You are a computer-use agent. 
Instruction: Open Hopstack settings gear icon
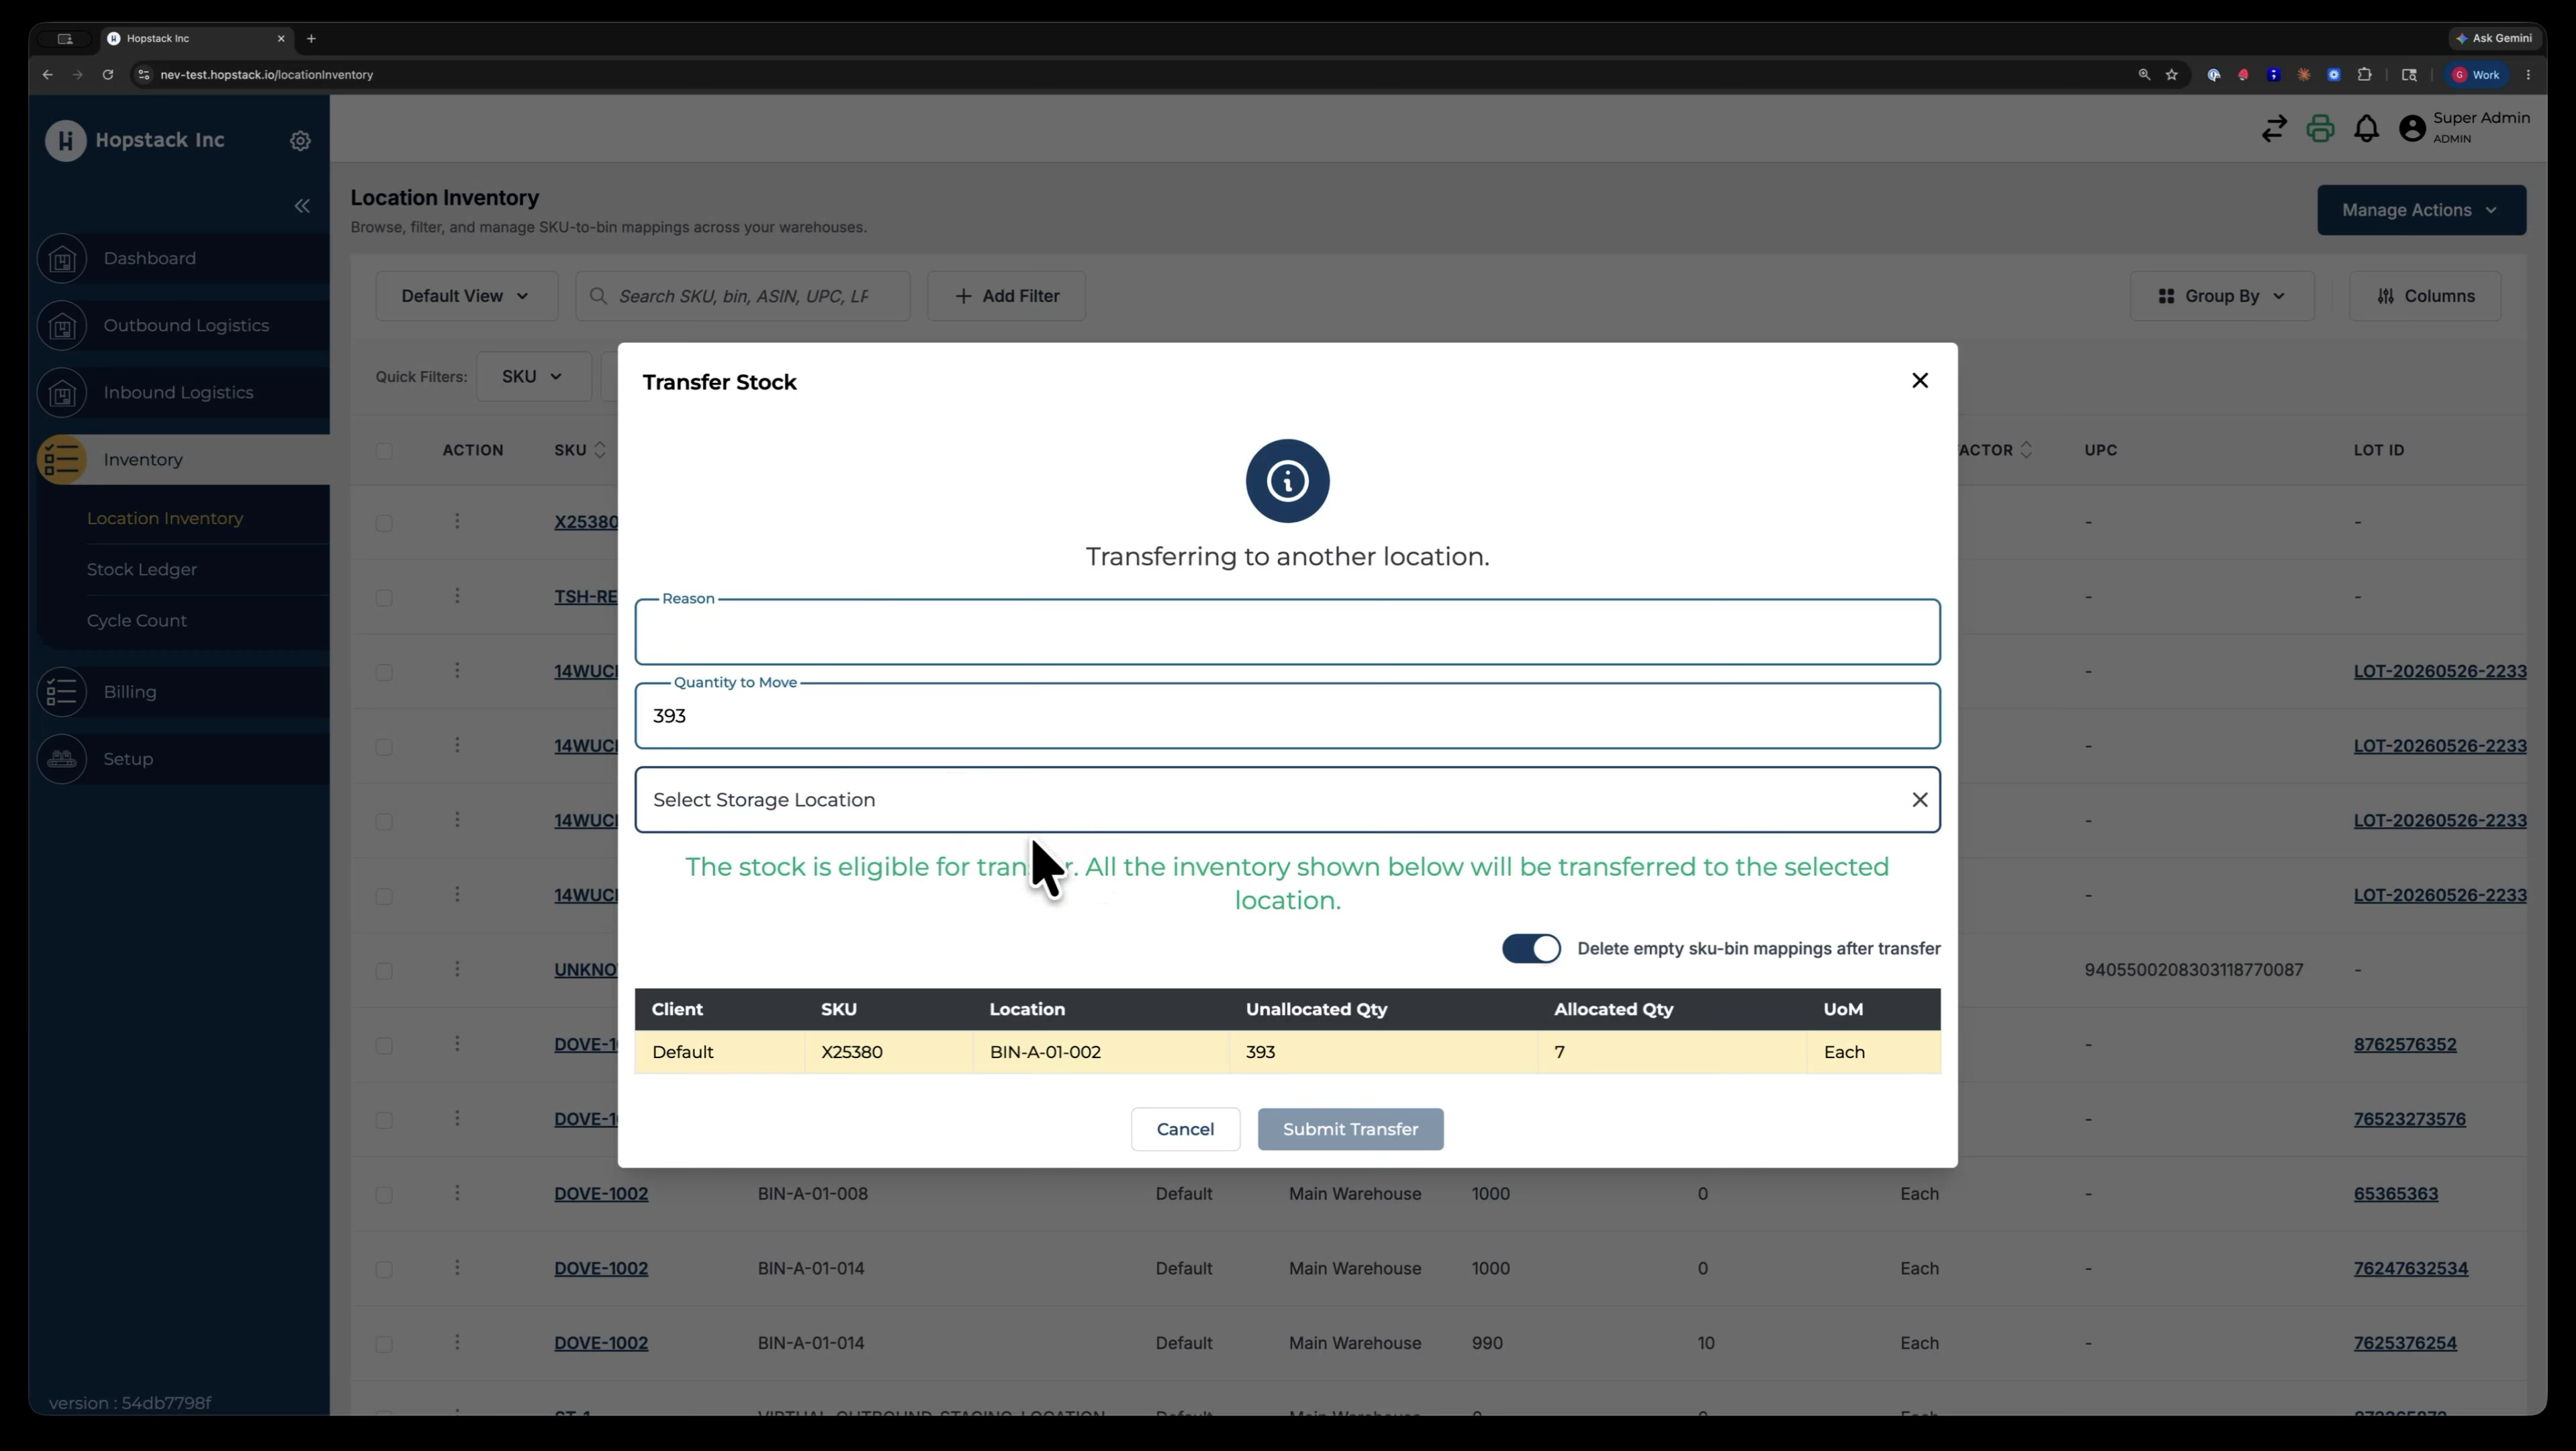click(x=300, y=141)
